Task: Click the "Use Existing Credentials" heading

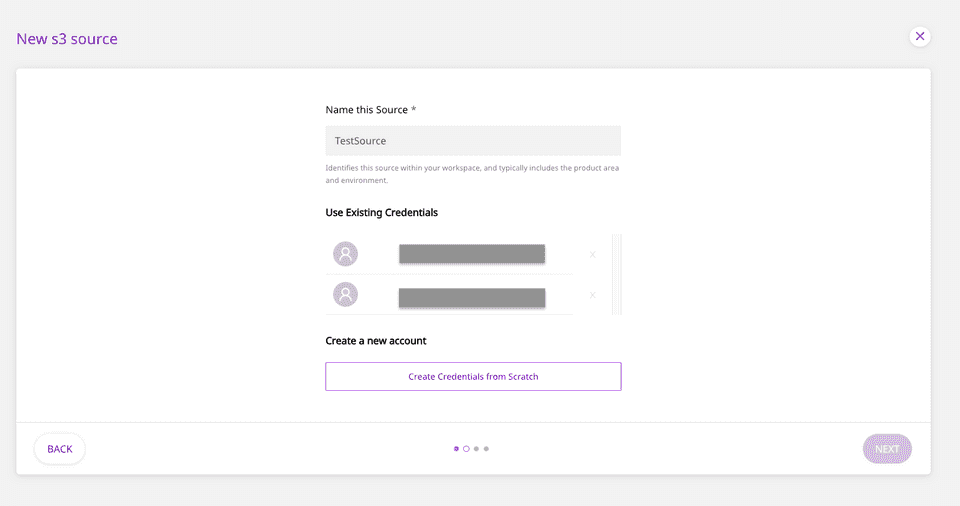Action: (x=381, y=212)
